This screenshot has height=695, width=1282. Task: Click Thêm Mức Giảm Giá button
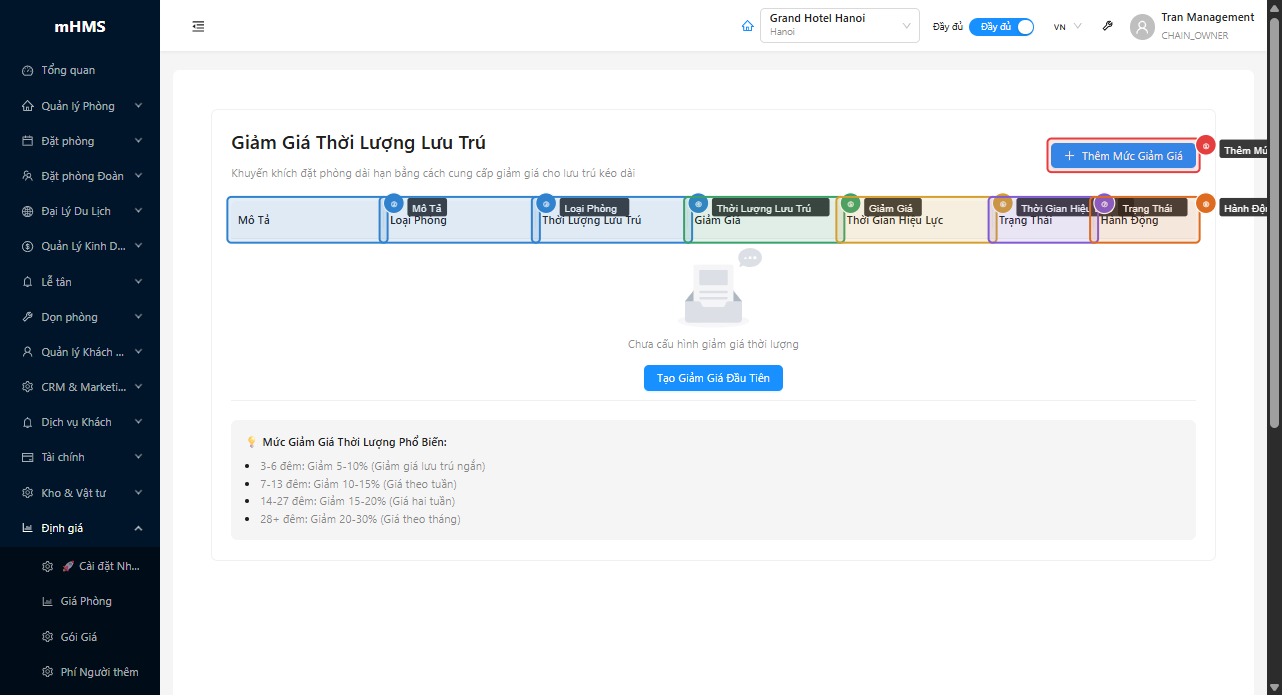1123,156
